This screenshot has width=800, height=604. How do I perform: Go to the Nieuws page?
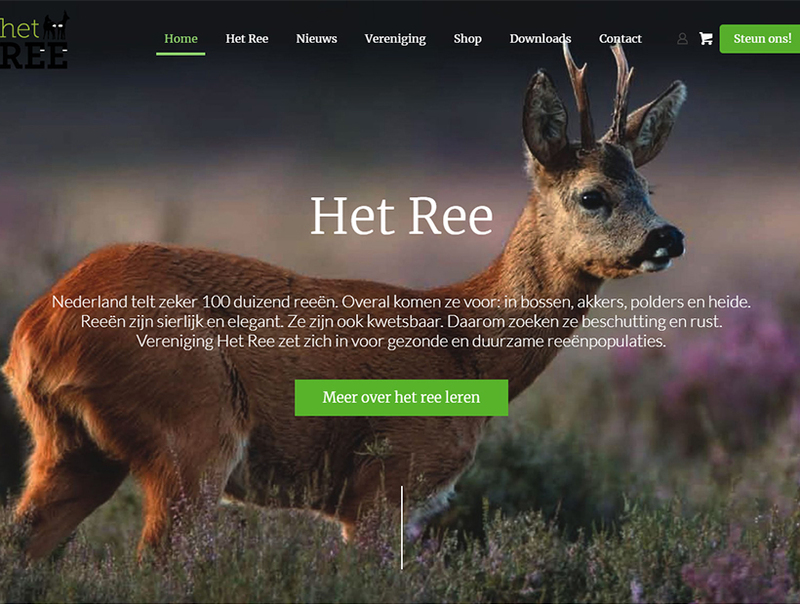pyautogui.click(x=316, y=39)
